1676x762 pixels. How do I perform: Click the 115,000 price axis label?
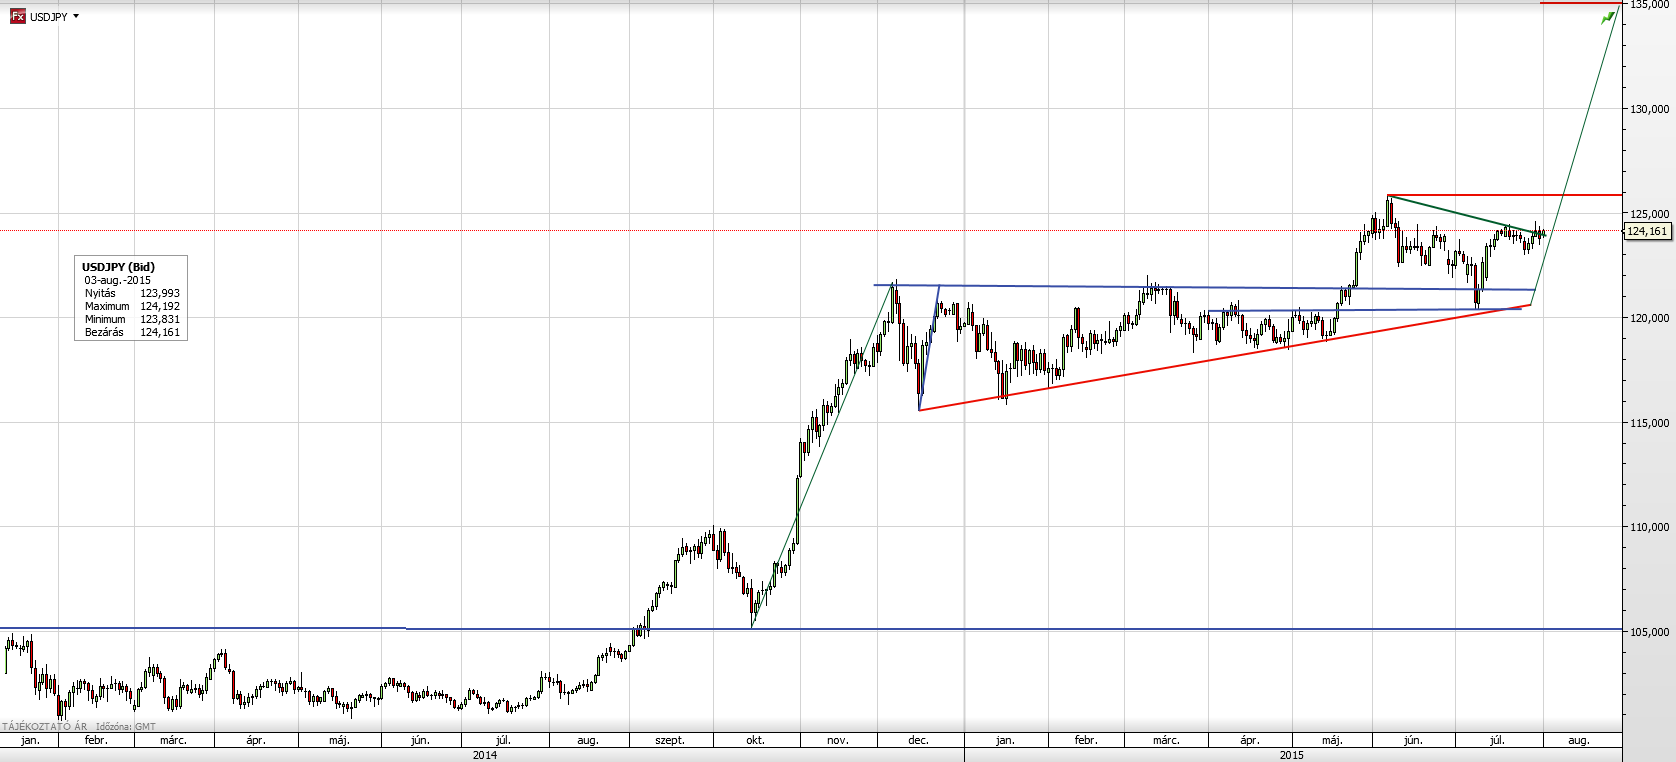click(1650, 423)
